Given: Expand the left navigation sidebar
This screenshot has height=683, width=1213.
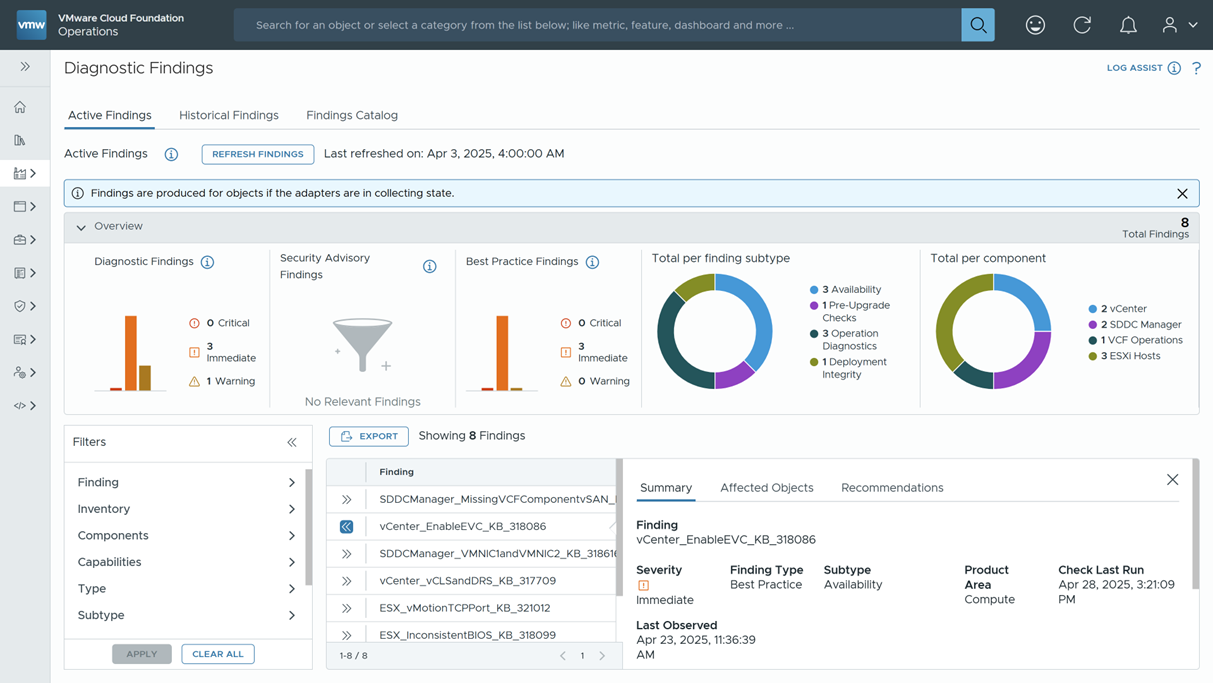Looking at the screenshot, I should pyautogui.click(x=25, y=67).
